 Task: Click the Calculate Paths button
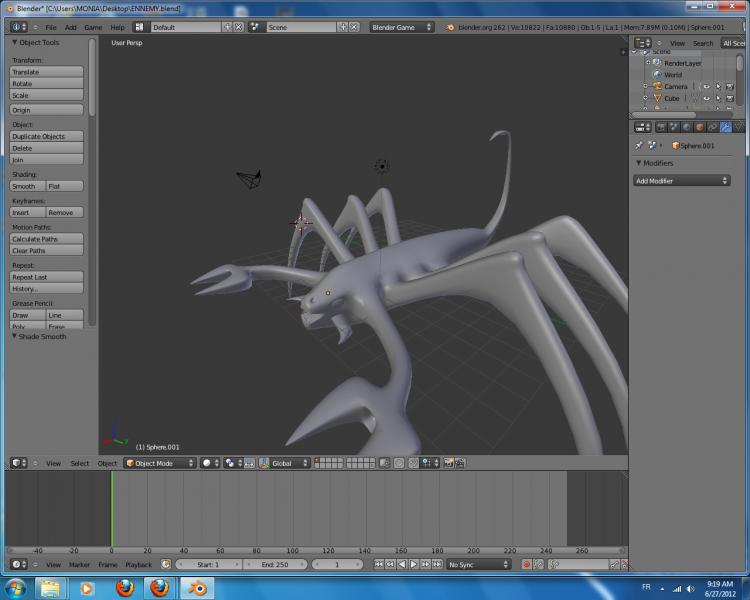pyautogui.click(x=46, y=239)
